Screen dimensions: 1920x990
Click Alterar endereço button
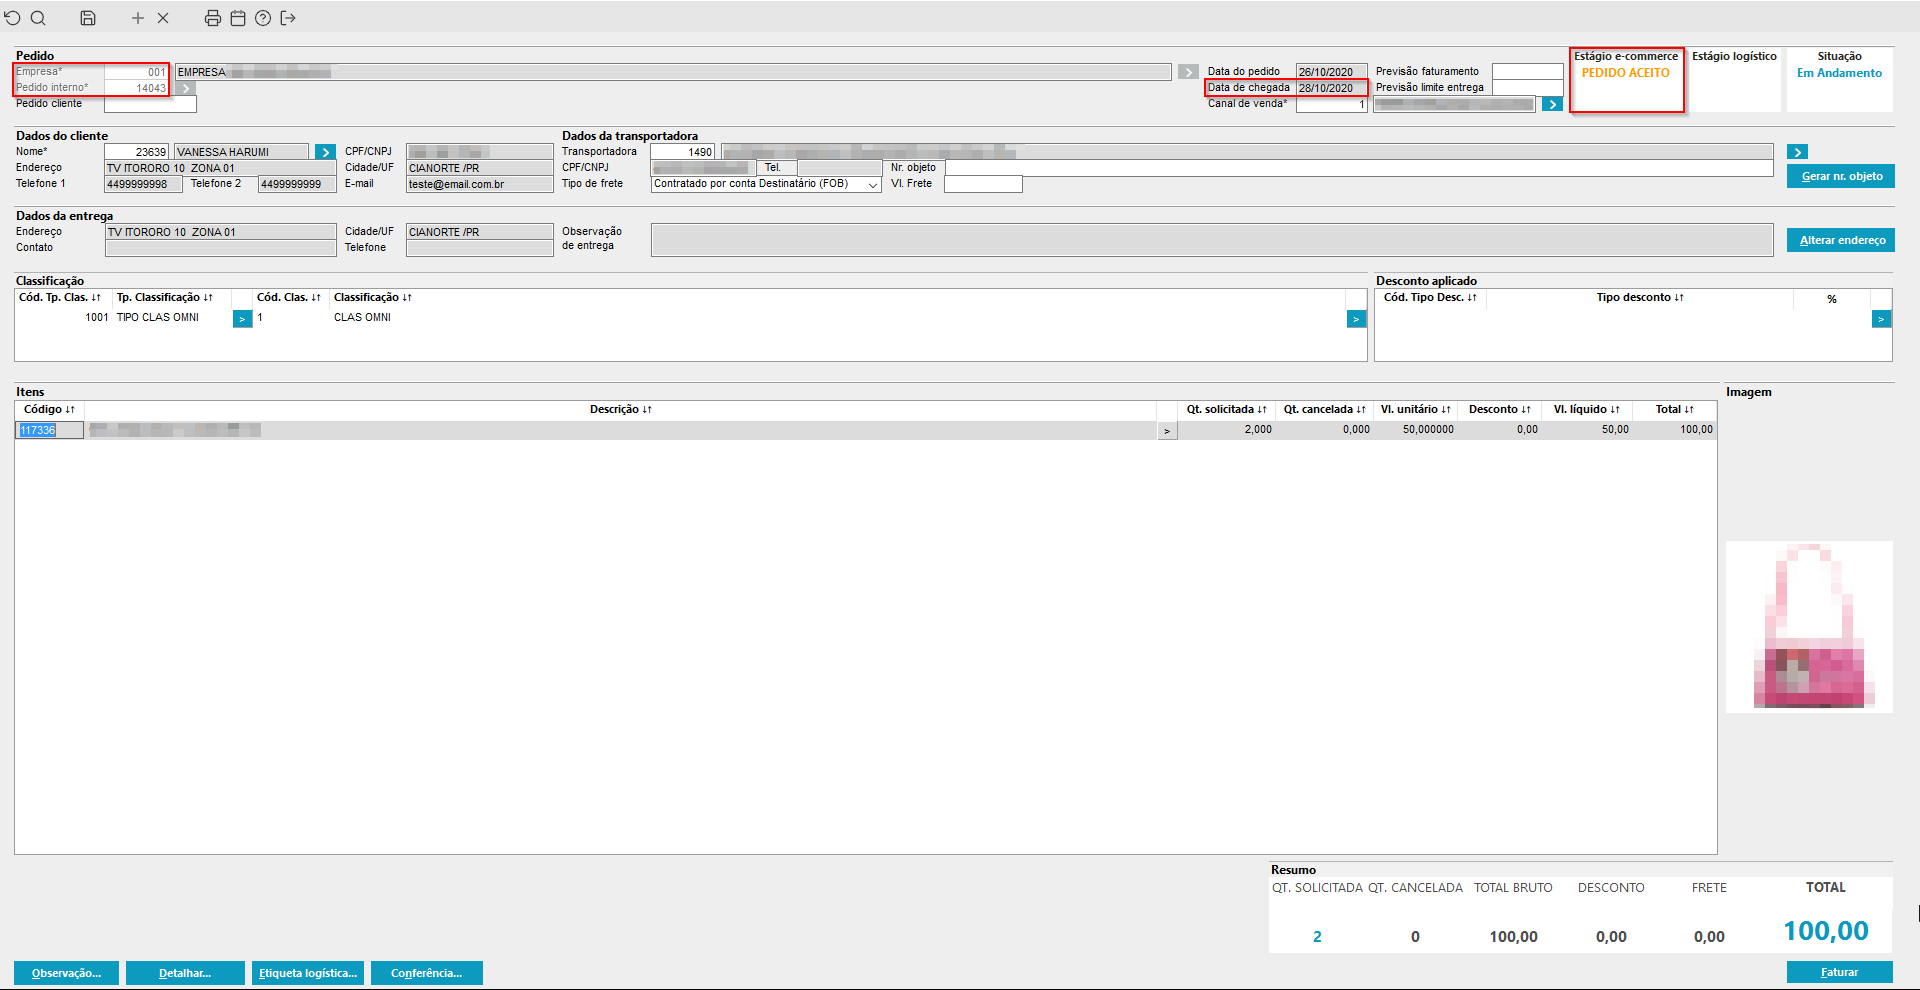[x=1841, y=240]
